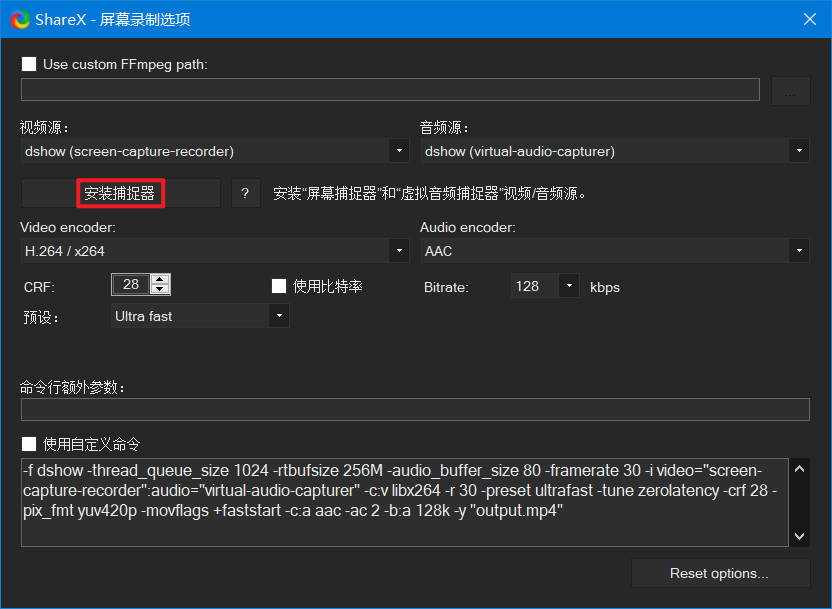Click the Reset options... button

click(x=719, y=573)
